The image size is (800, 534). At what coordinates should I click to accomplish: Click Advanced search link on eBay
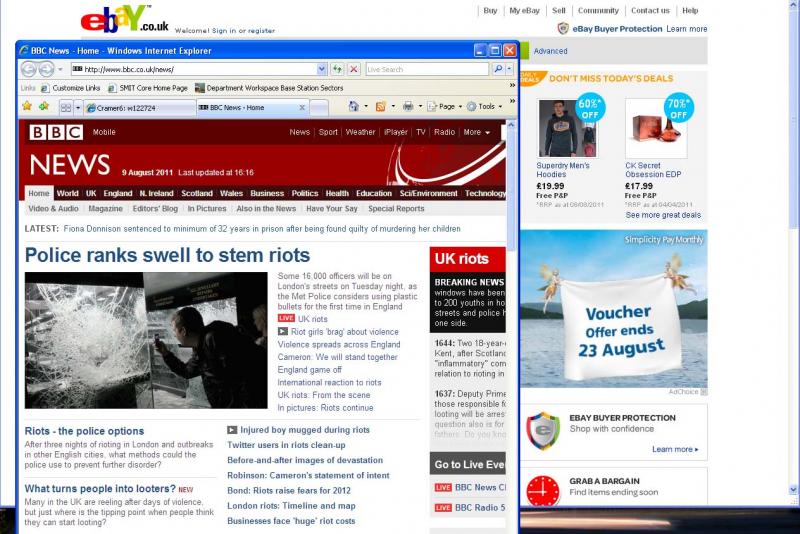550,51
